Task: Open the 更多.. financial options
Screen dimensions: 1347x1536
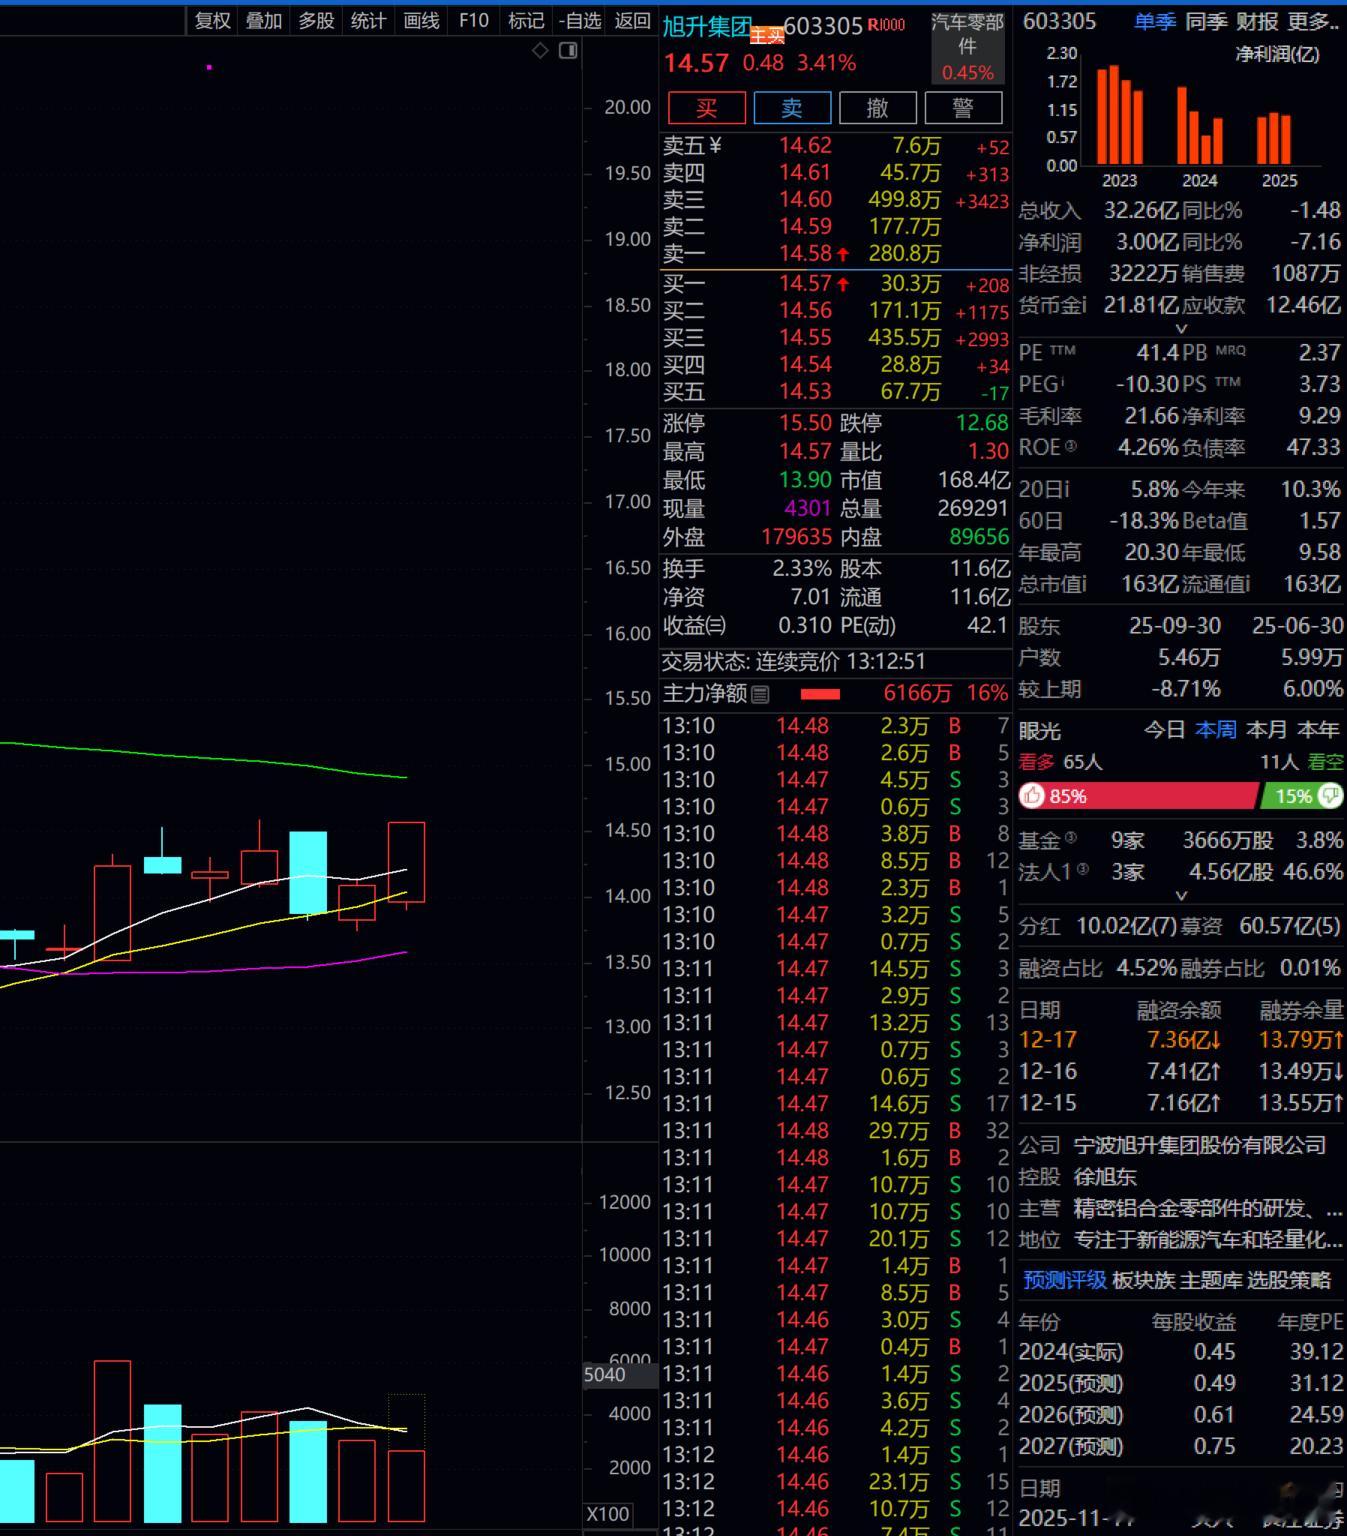Action: (1313, 21)
